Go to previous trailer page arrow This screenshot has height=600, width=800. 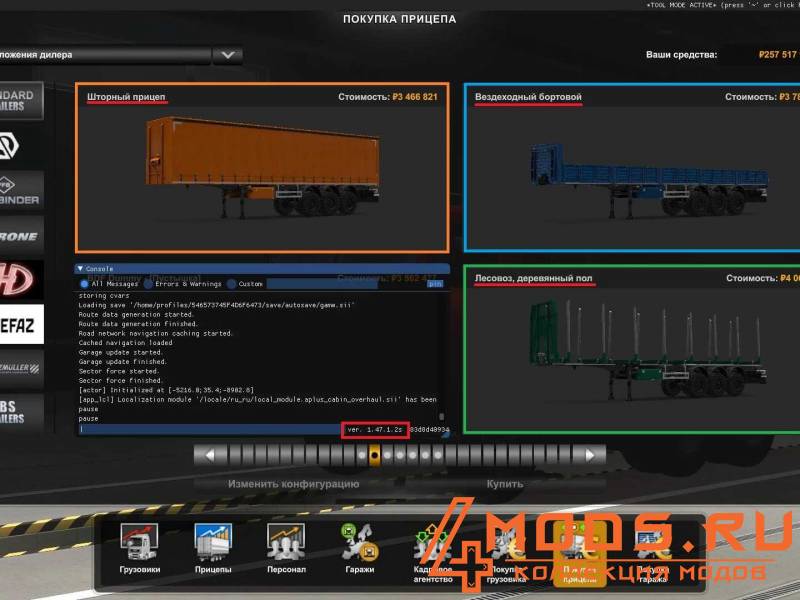pos(210,455)
